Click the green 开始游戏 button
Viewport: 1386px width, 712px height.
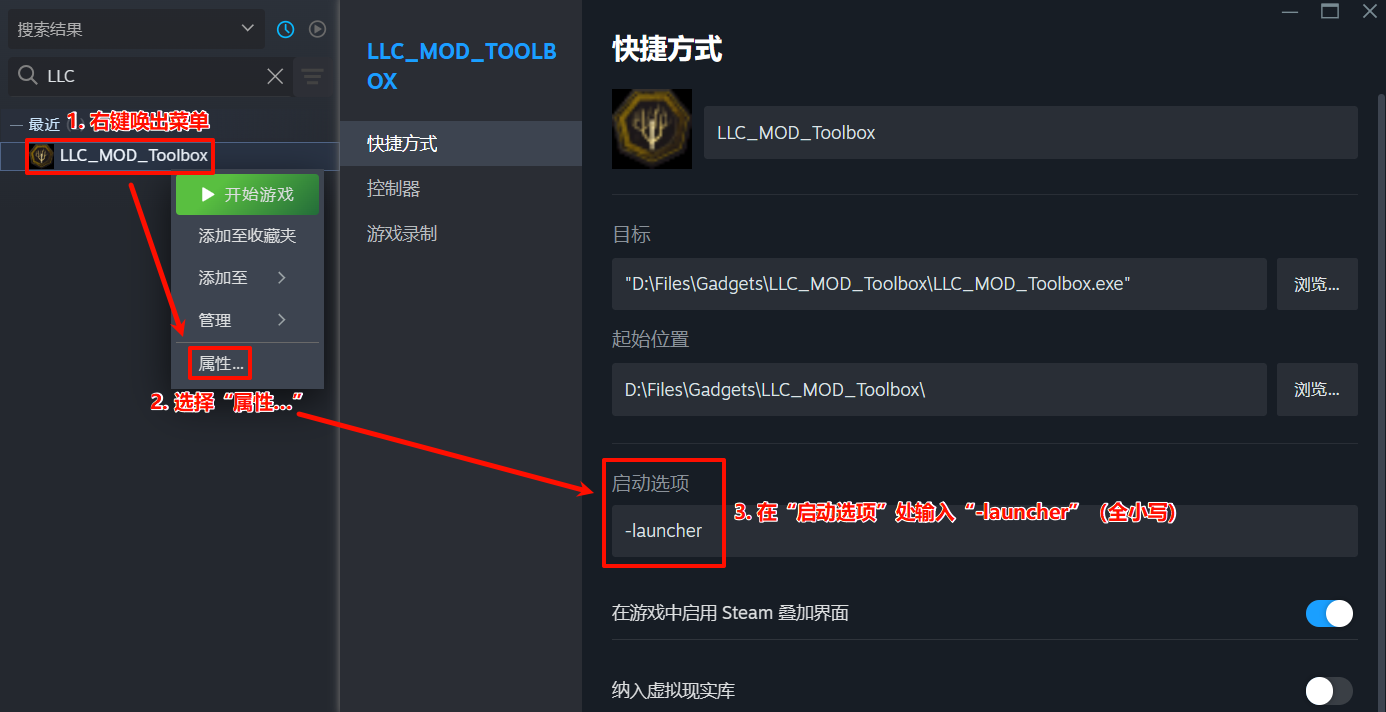(247, 194)
